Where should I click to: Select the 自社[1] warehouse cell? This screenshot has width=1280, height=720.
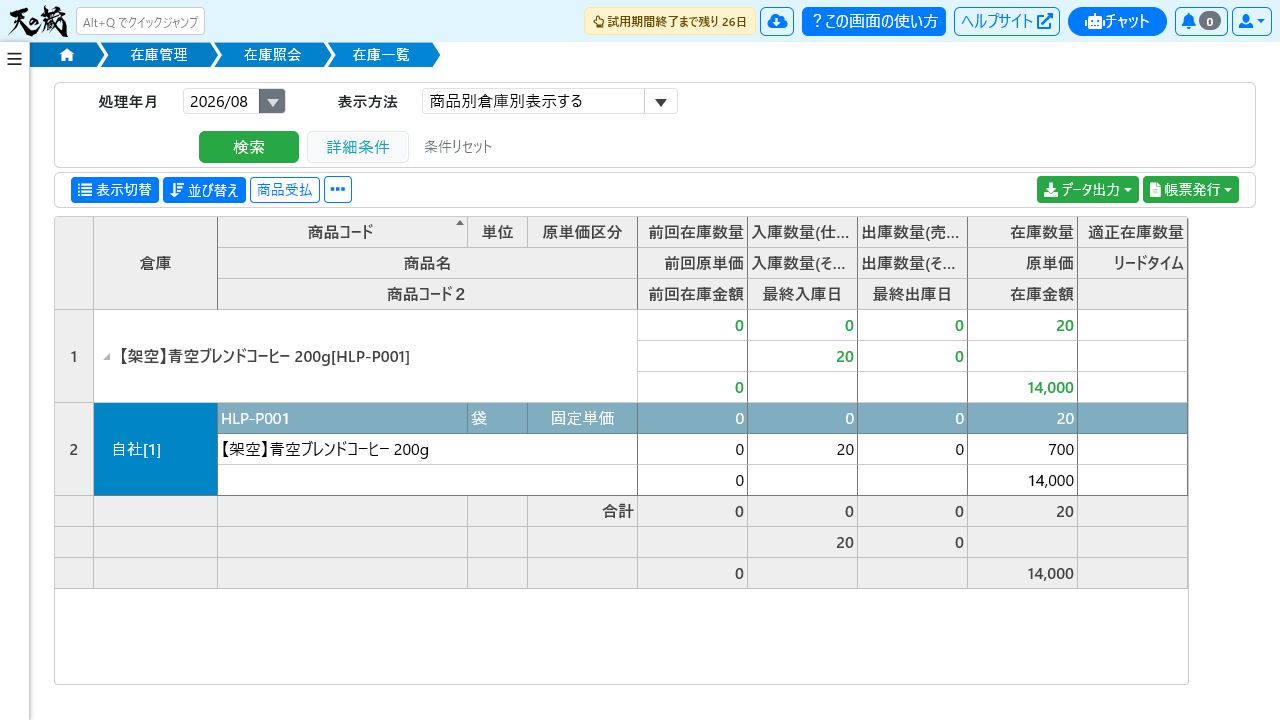(155, 449)
